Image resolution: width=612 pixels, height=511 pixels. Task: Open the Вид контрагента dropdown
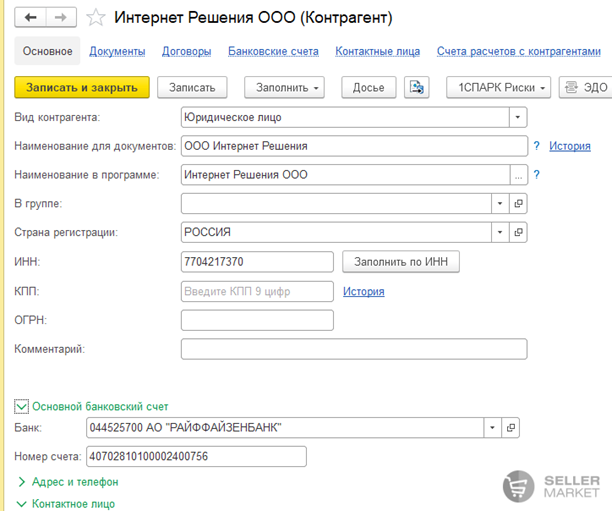click(x=517, y=117)
